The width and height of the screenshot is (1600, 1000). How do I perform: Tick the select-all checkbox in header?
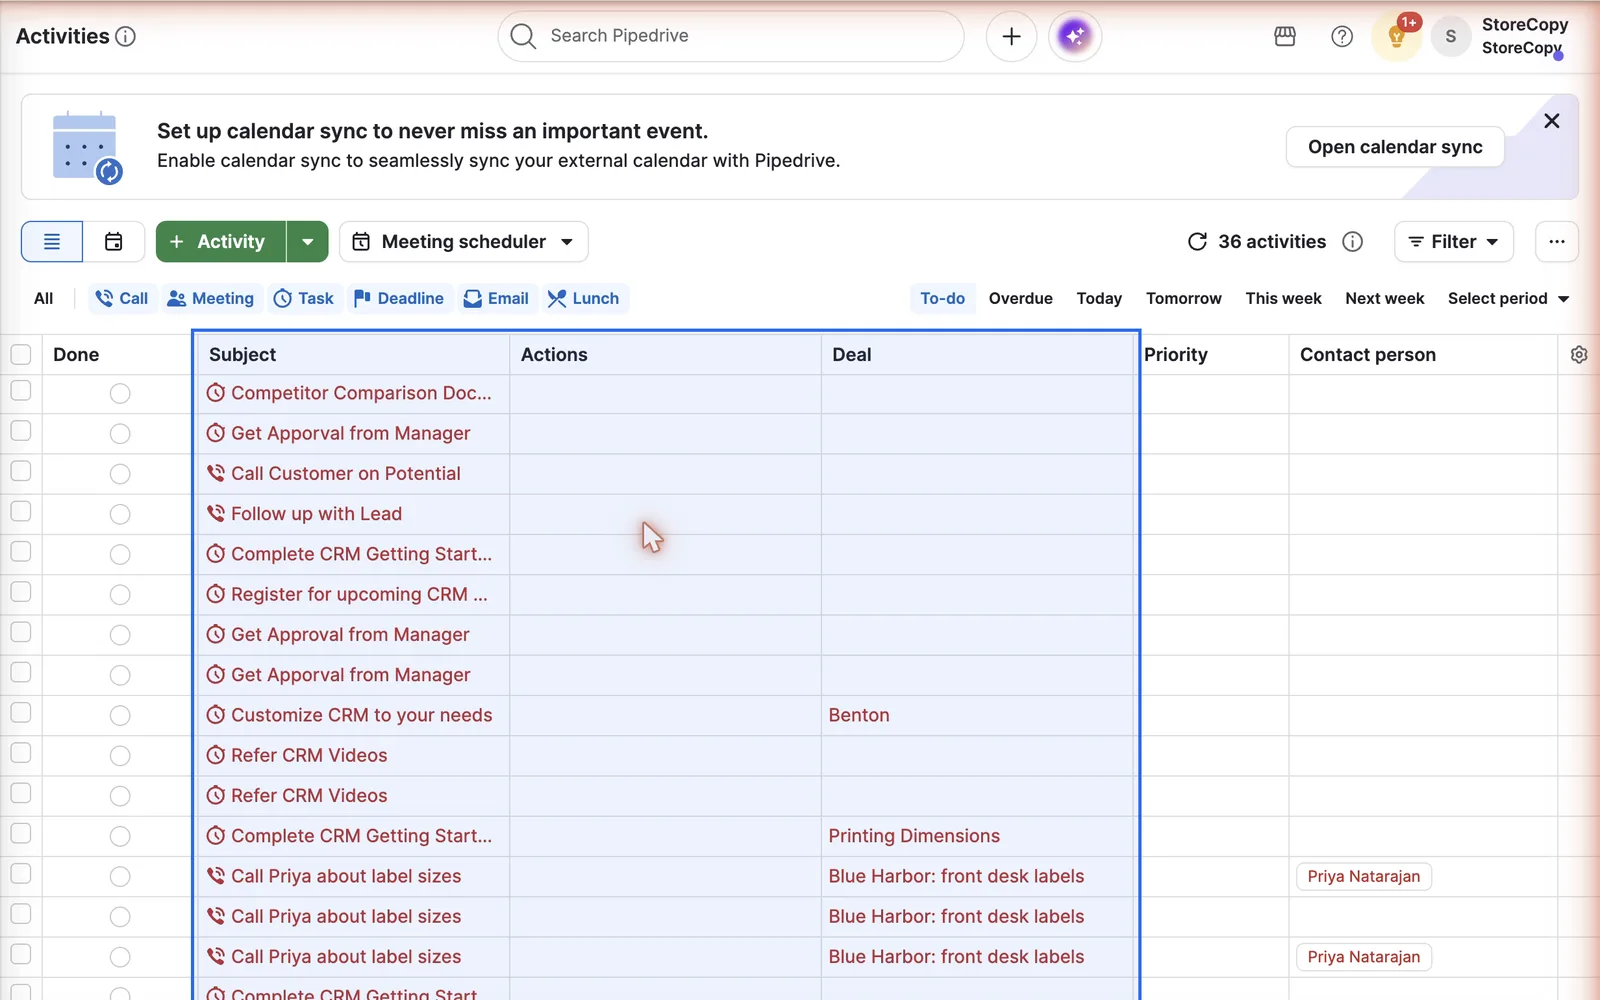[21, 354]
